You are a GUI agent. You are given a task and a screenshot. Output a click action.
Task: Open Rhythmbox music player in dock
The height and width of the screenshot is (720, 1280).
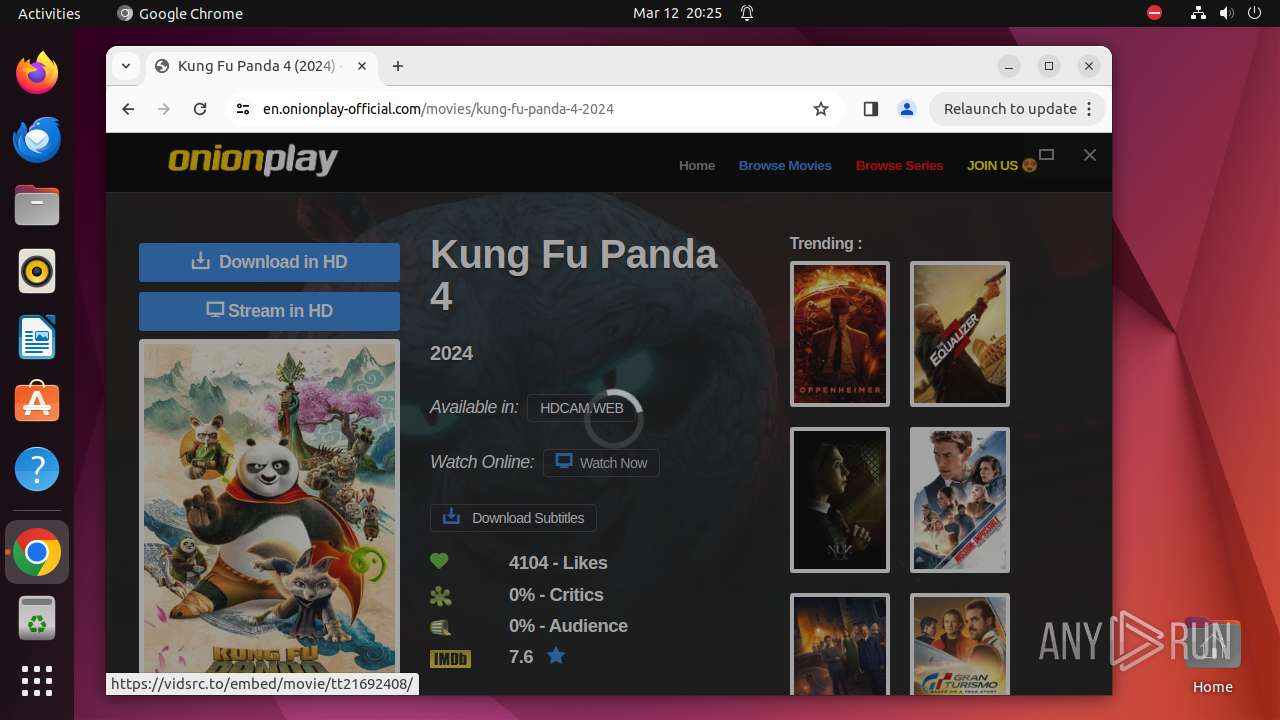pyautogui.click(x=37, y=271)
